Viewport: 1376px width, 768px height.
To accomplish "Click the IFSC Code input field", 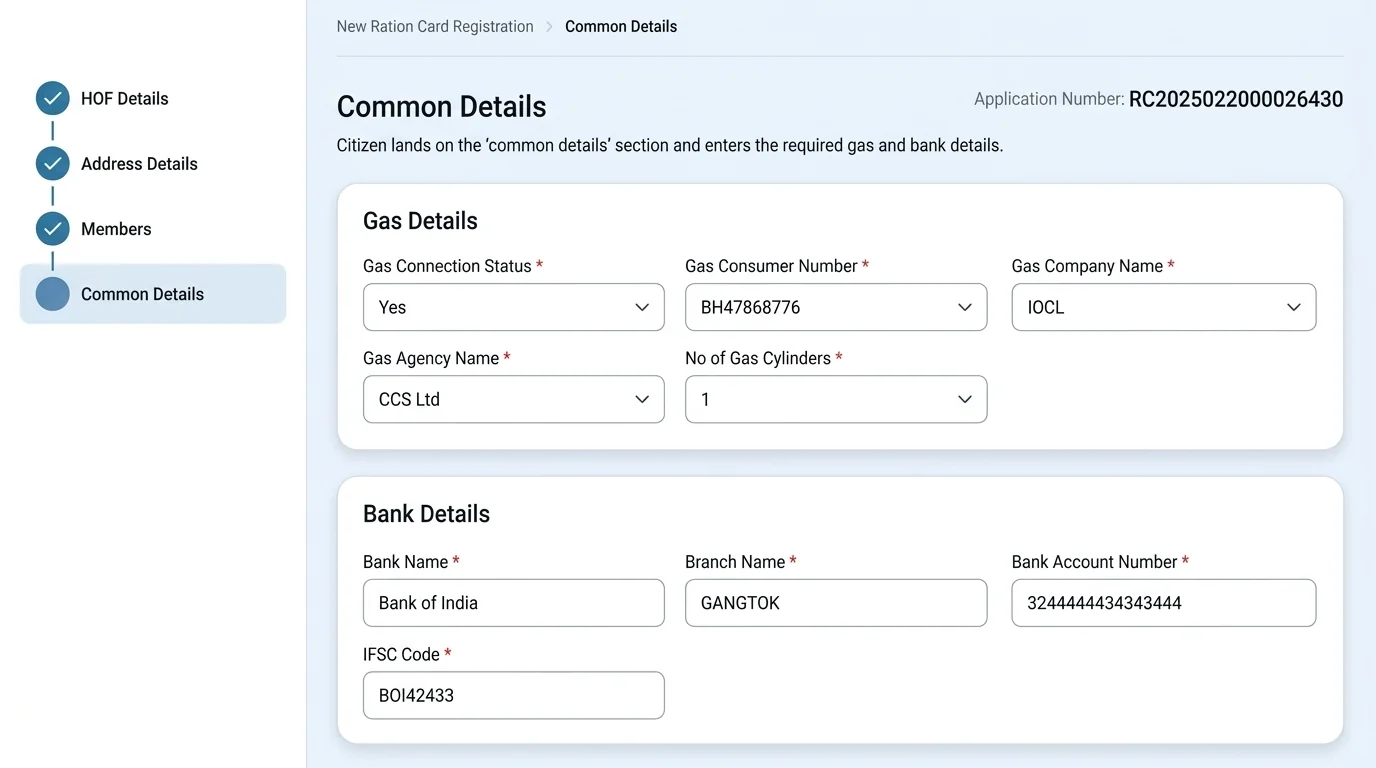I will tap(514, 695).
